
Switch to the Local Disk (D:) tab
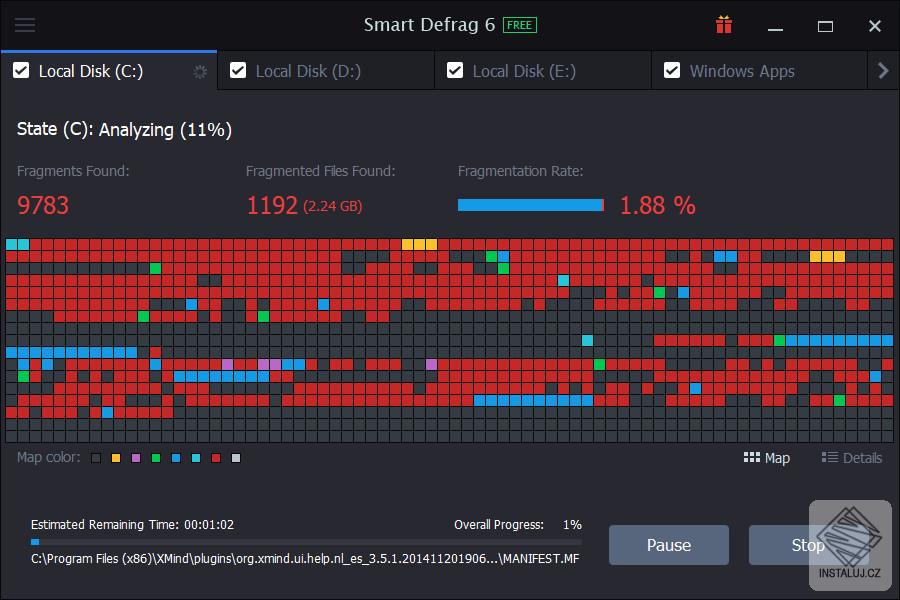coord(326,71)
